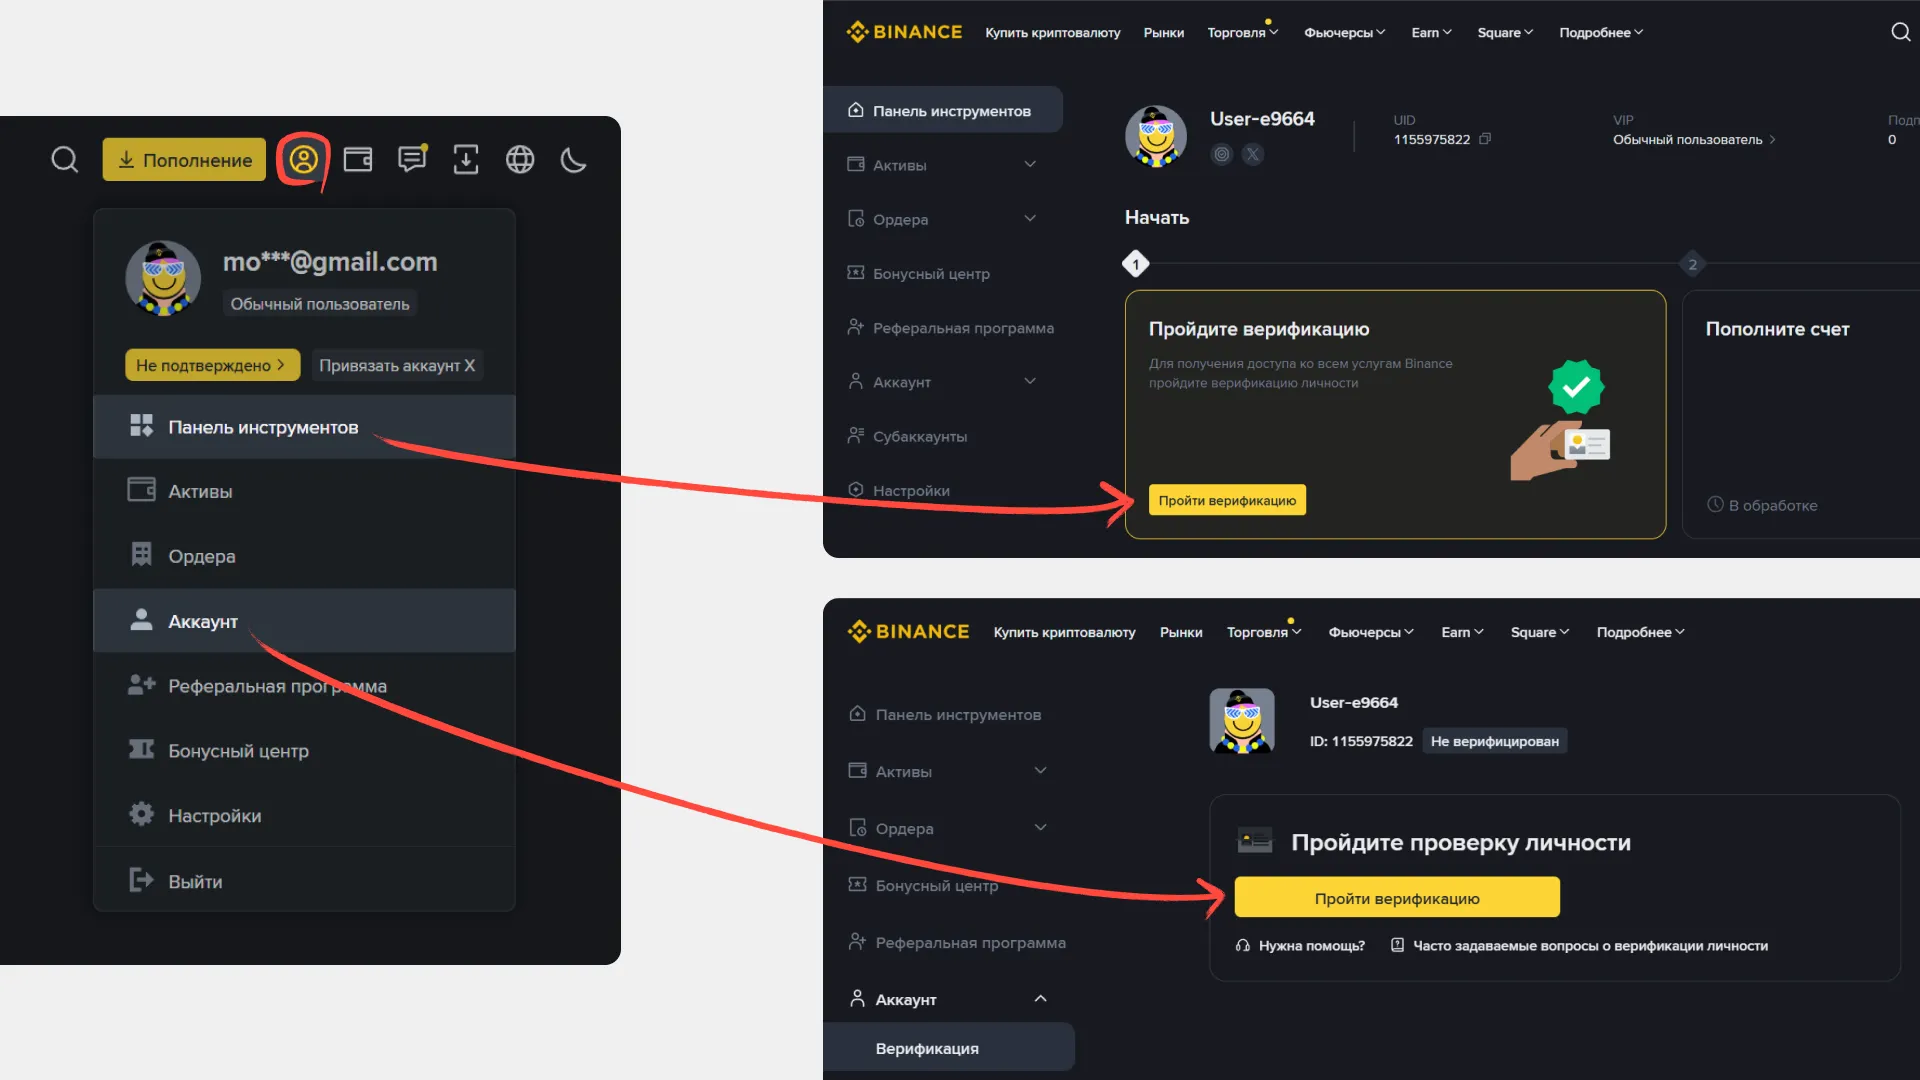
Task: Click the wide Пройти верификацию yellow button
Action: tap(1396, 898)
